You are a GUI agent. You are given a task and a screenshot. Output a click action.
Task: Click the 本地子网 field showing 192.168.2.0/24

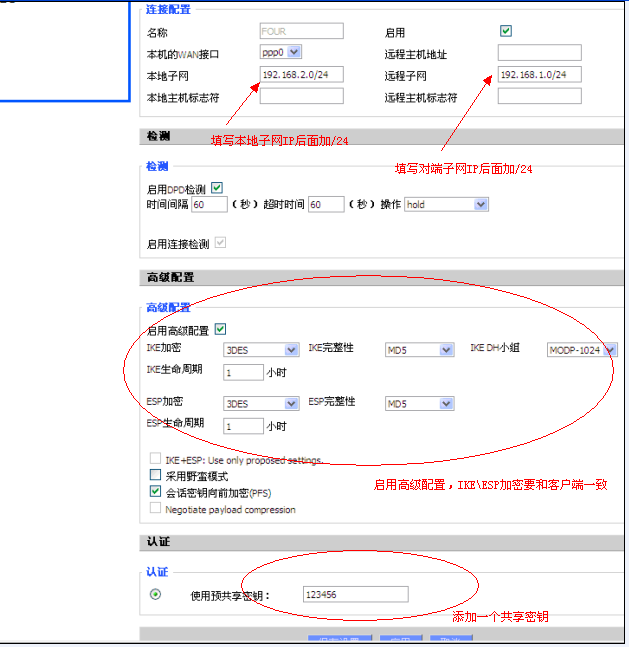301,75
